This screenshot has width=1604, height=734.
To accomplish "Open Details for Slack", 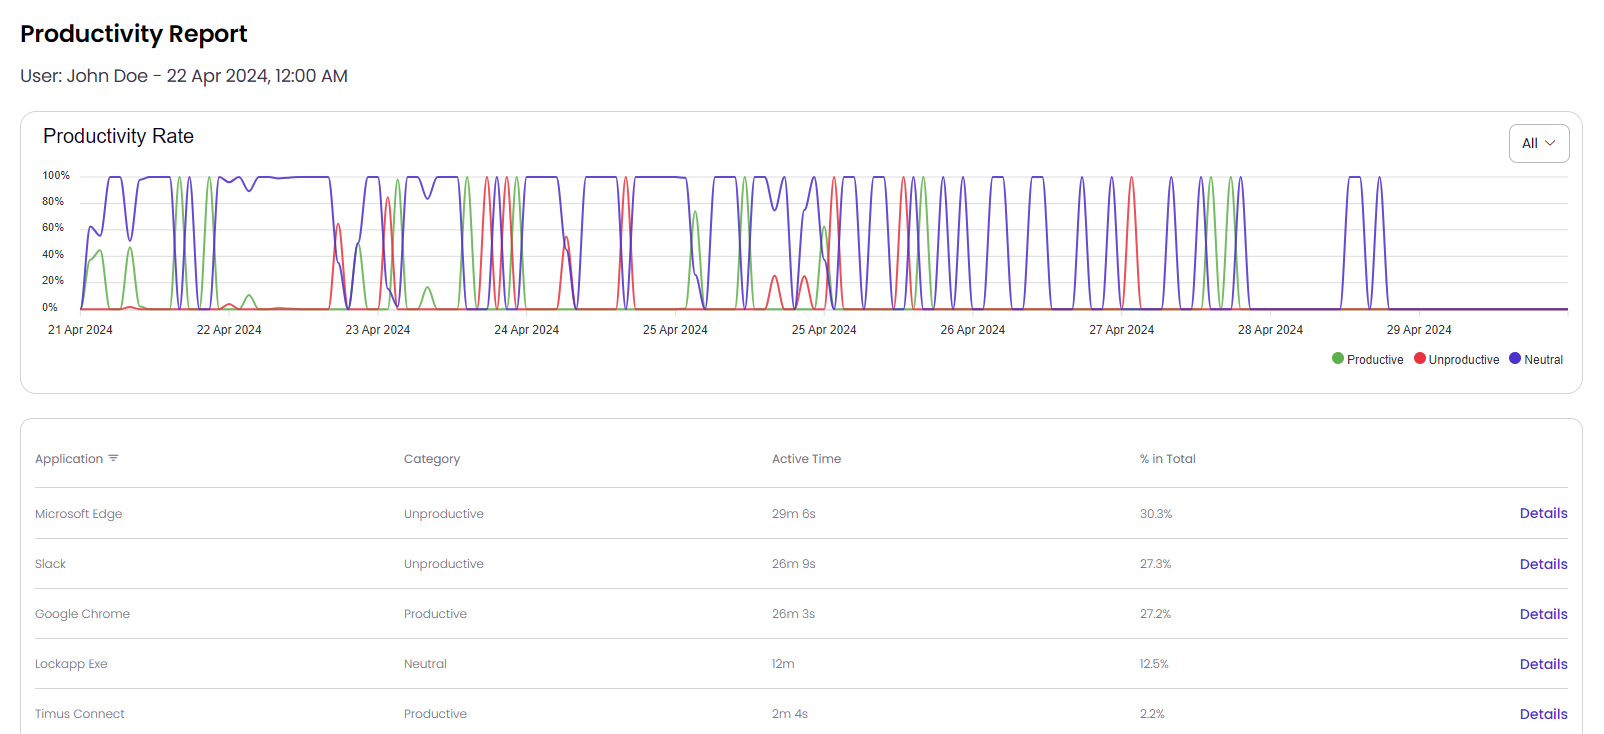I will tap(1543, 564).
